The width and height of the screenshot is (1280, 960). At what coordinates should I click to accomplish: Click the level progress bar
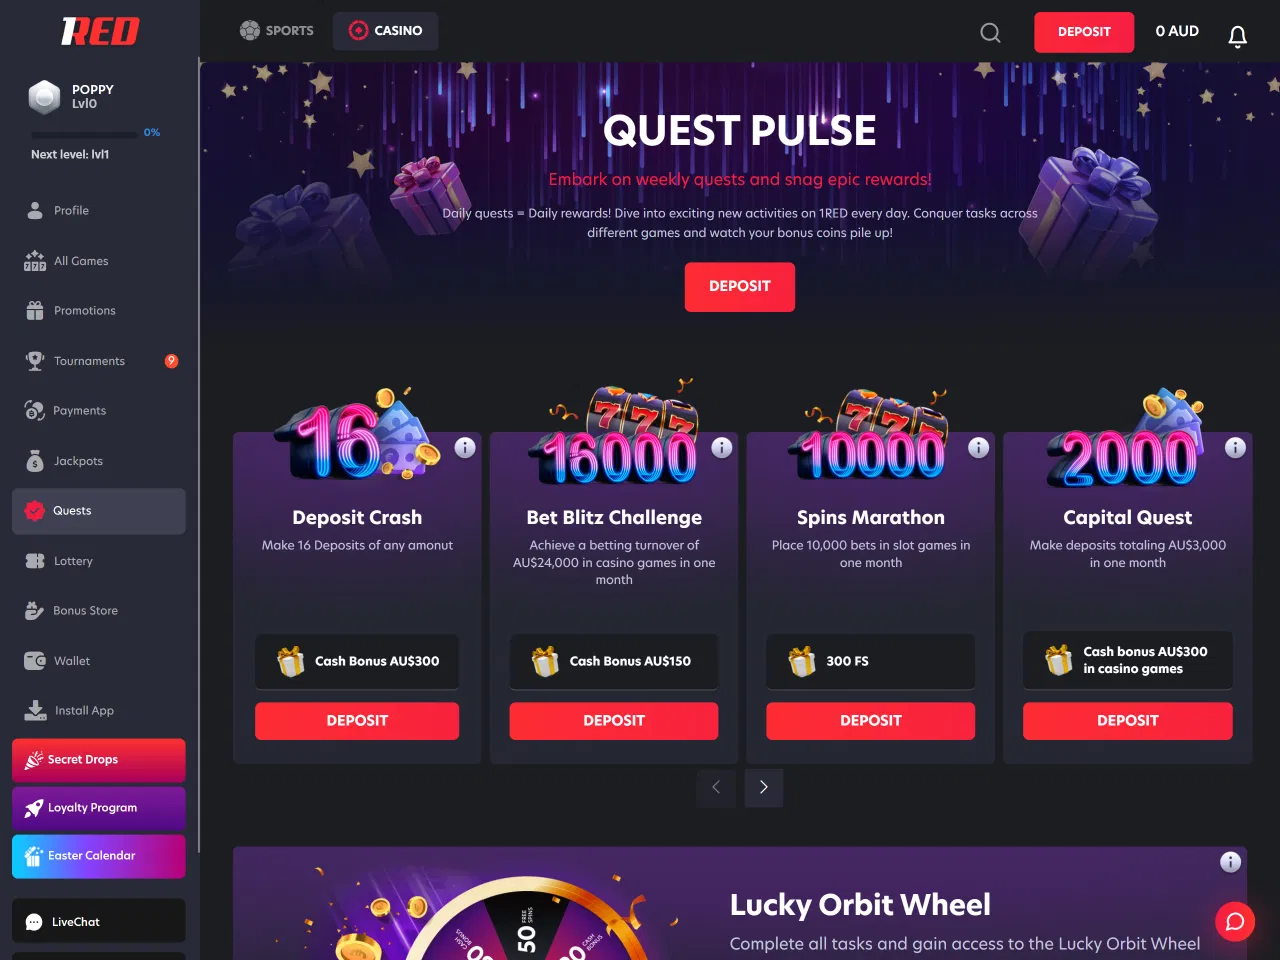pyautogui.click(x=85, y=134)
